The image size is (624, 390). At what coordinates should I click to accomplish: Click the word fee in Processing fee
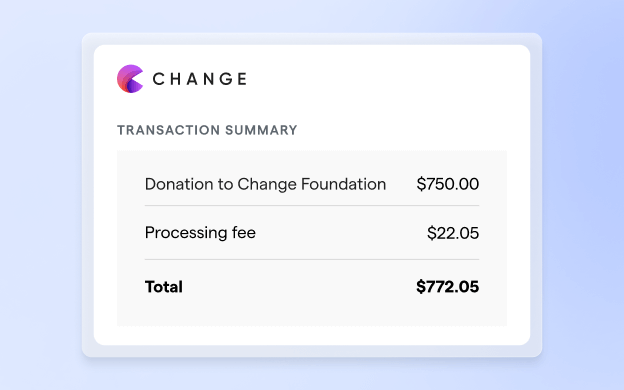click(x=244, y=232)
